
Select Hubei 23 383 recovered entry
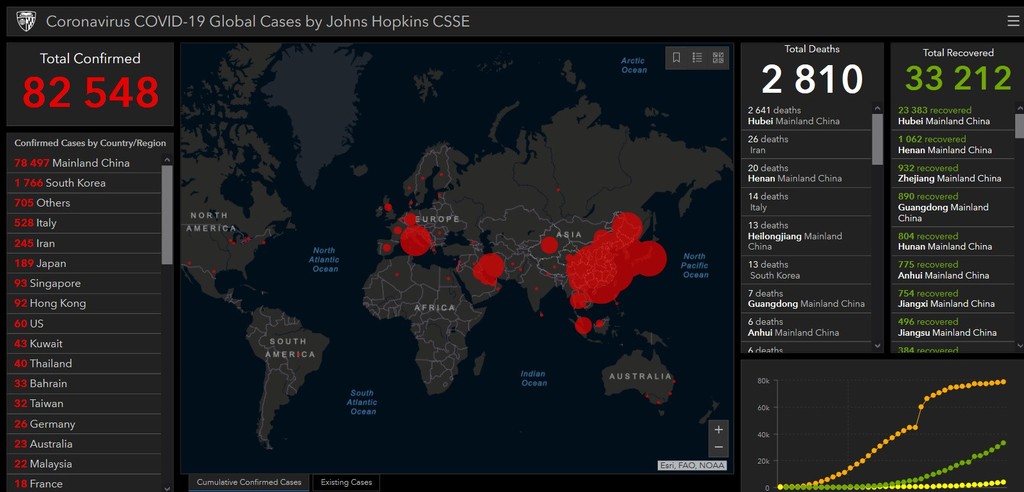click(953, 116)
